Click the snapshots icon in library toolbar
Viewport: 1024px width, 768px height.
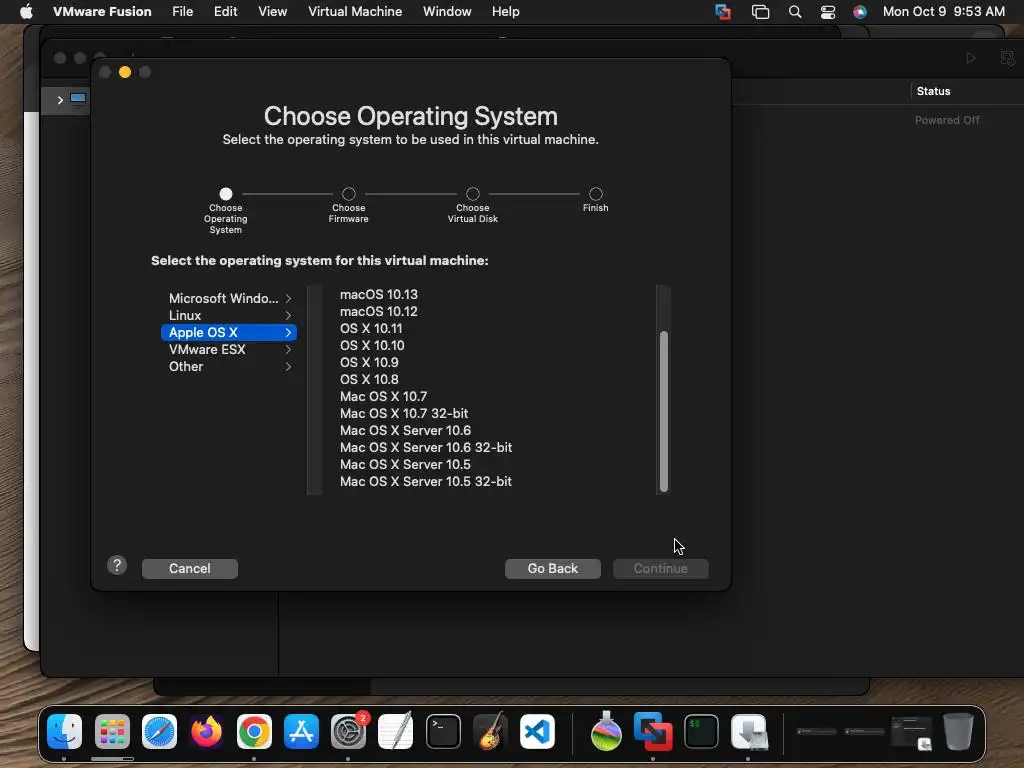pyautogui.click(x=1008, y=58)
